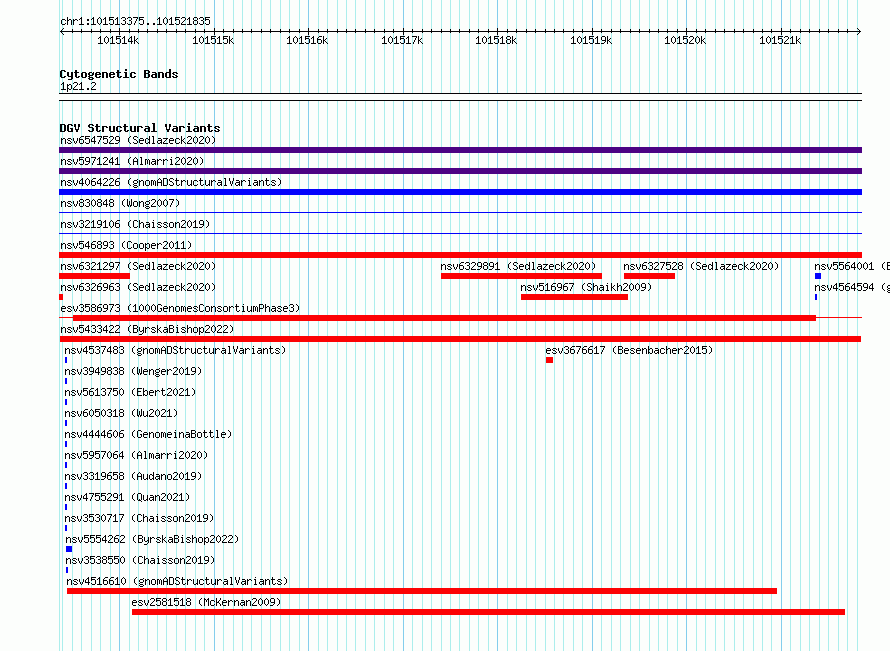
Task: Click the small red box under esv3676617
Action: (x=549, y=360)
